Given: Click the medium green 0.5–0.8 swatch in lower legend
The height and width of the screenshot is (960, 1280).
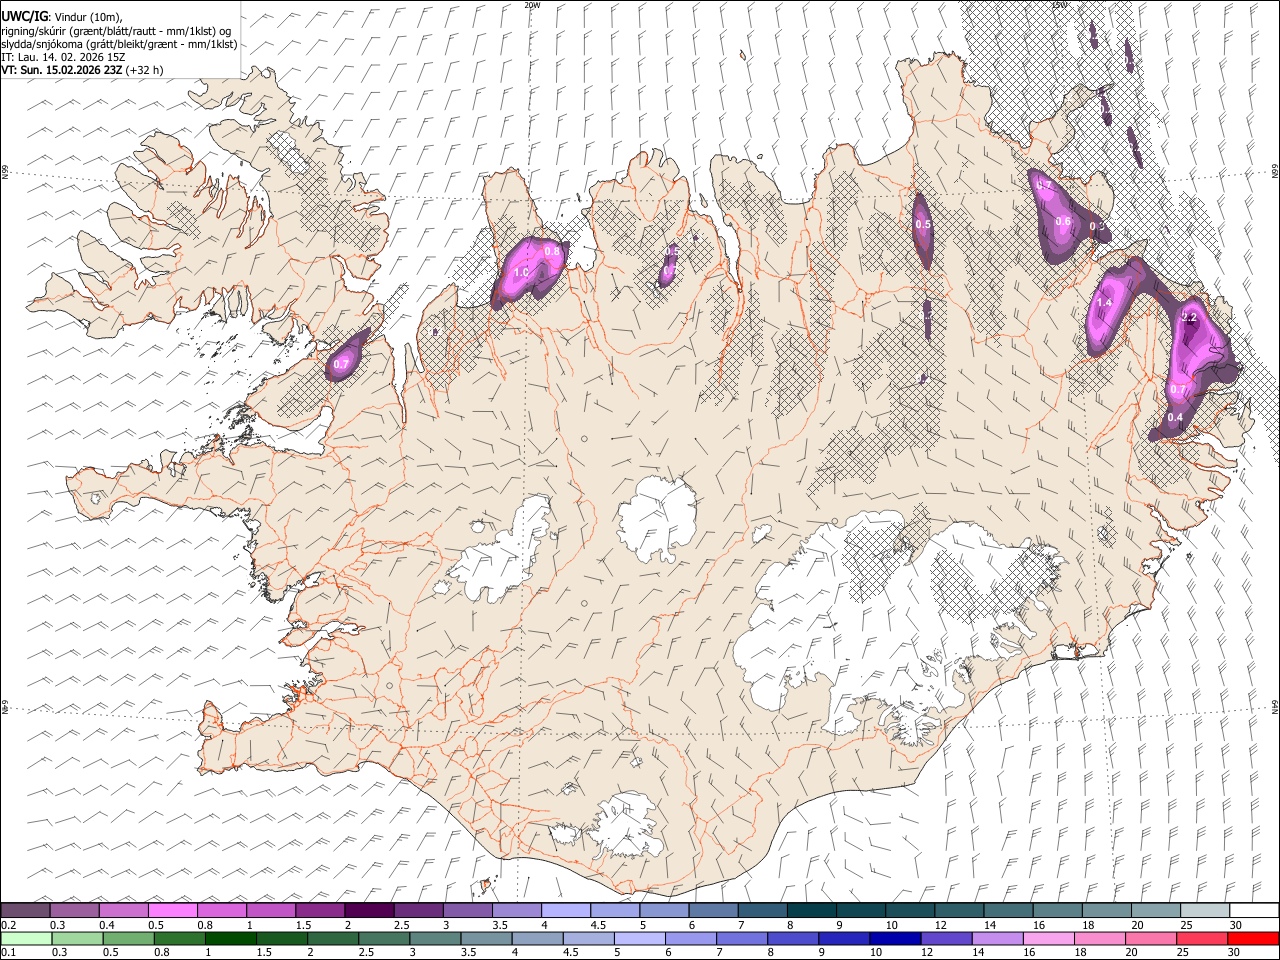Looking at the screenshot, I should click(x=130, y=939).
